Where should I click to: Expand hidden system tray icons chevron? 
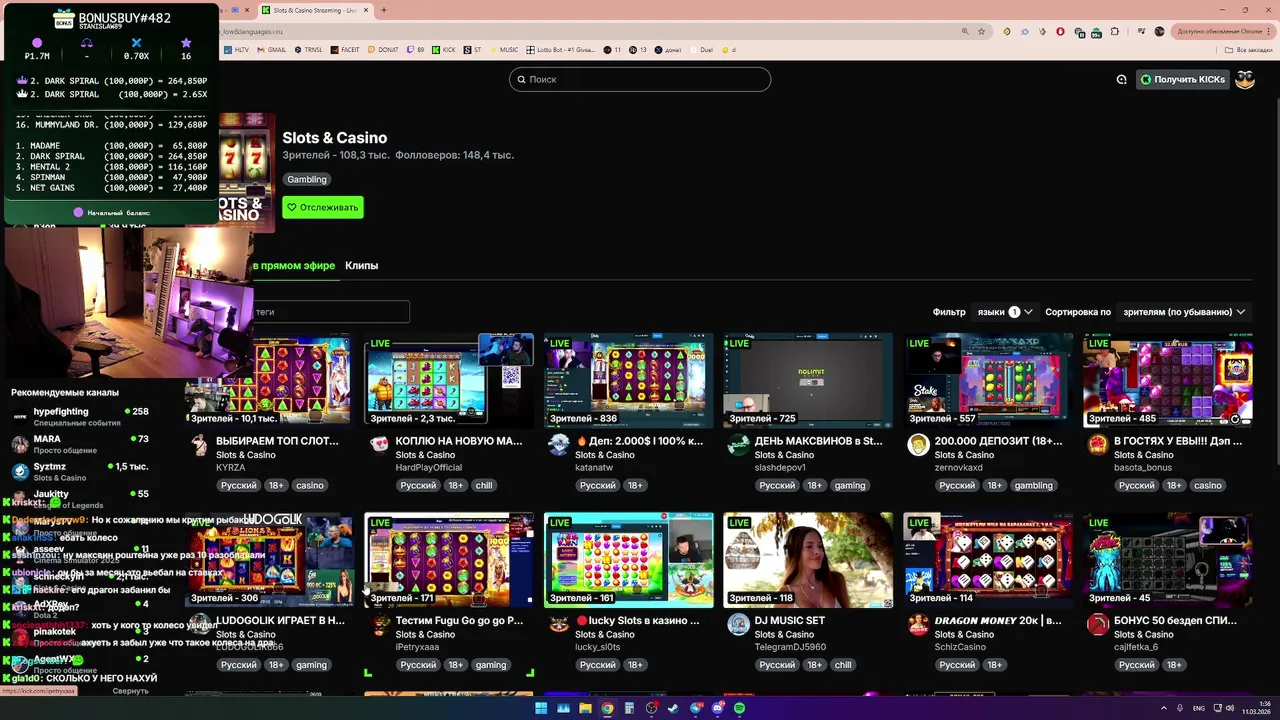[x=1166, y=708]
